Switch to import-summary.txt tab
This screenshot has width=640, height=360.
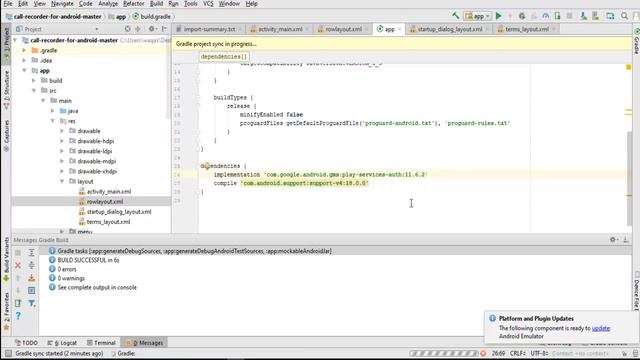pos(209,29)
